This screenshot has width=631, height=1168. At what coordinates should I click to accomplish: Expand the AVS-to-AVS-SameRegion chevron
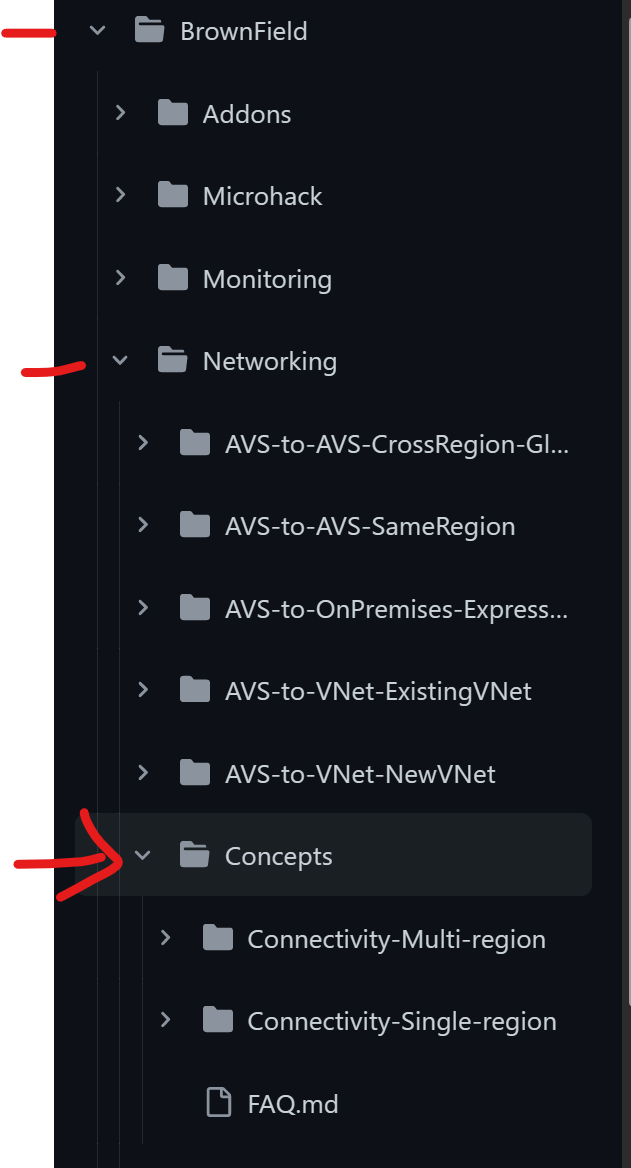[142, 525]
